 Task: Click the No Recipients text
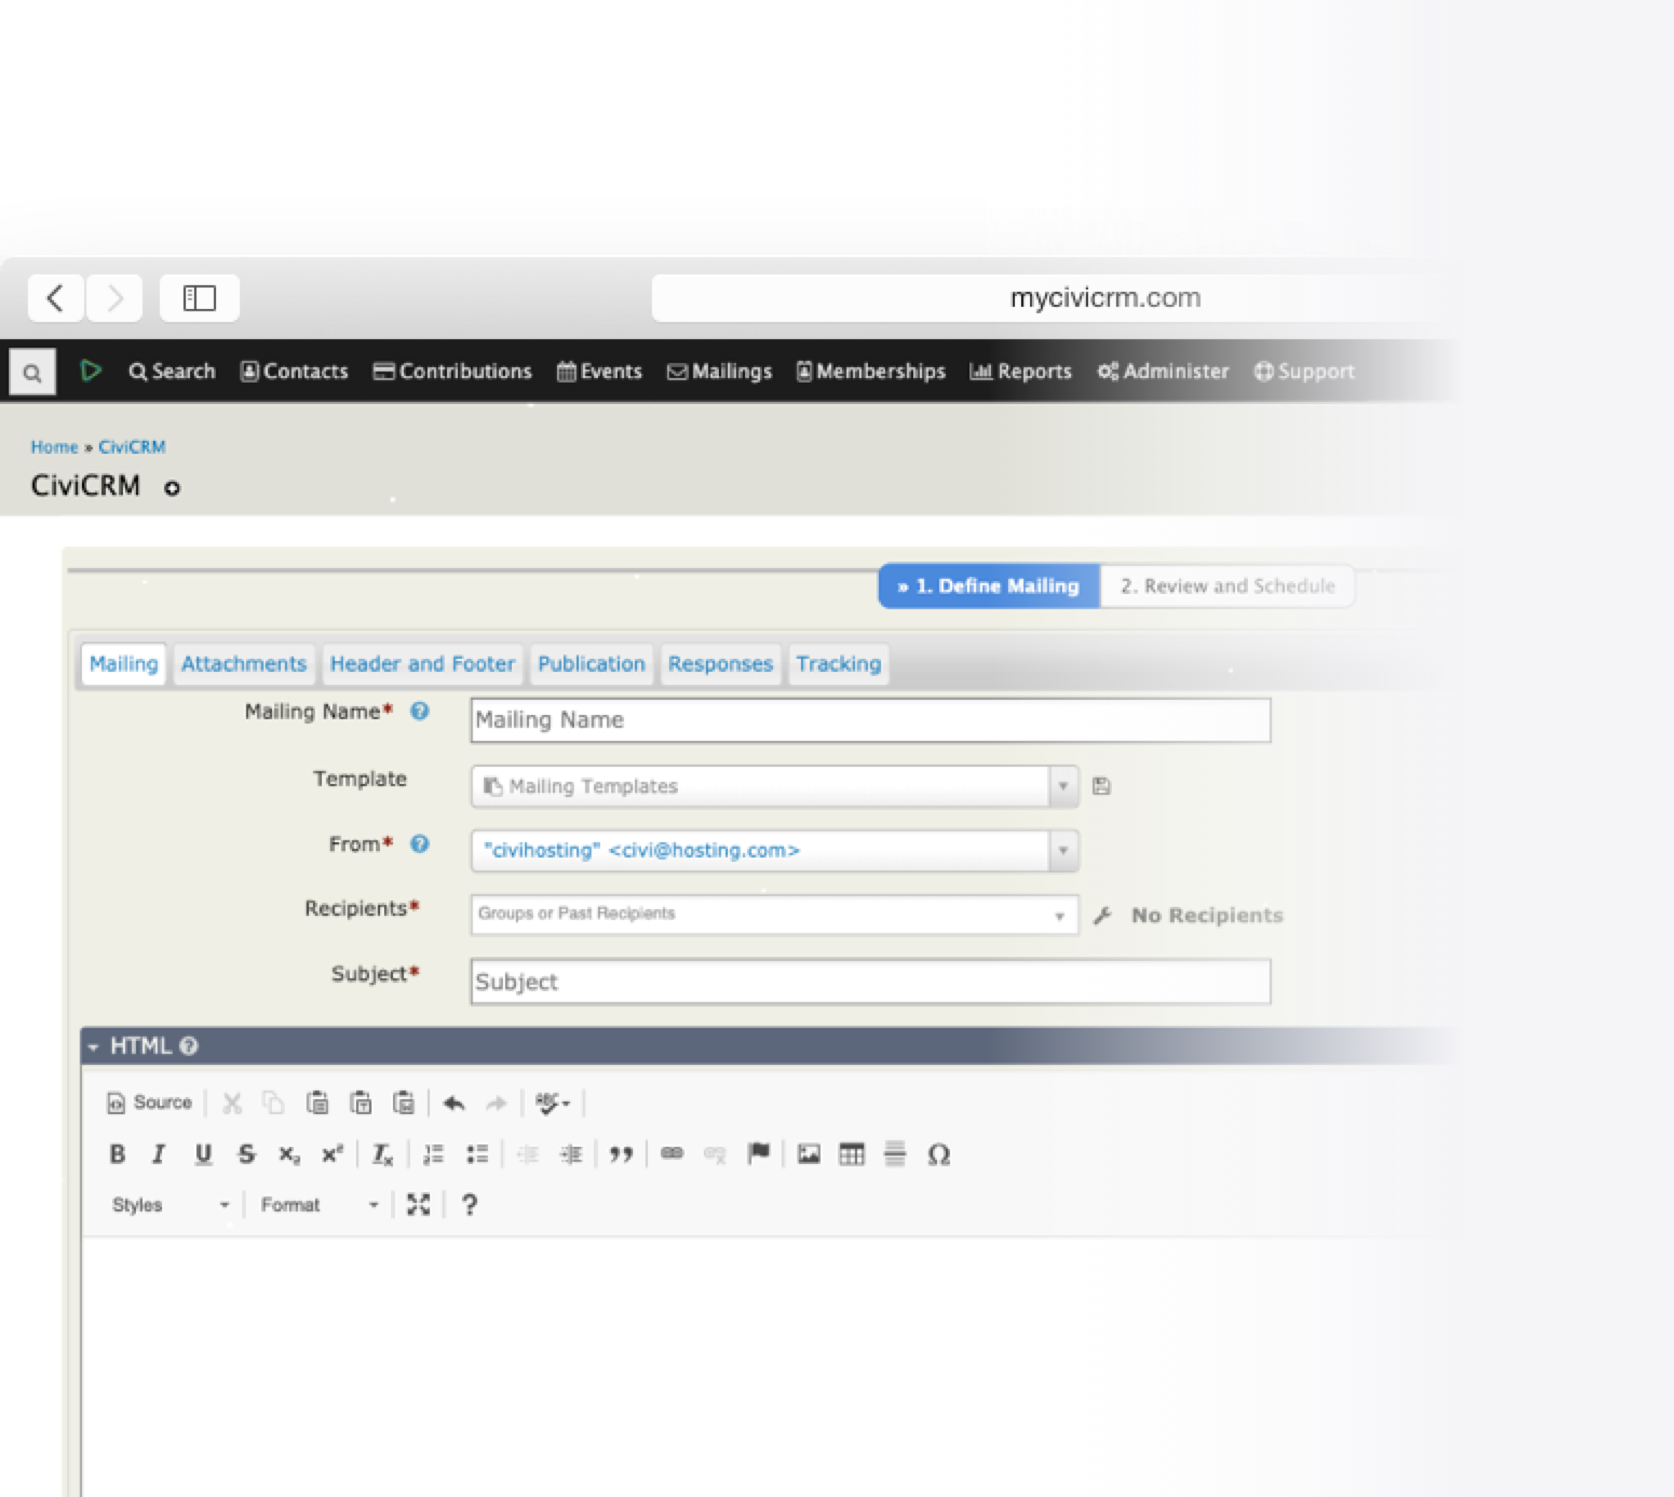click(1206, 915)
